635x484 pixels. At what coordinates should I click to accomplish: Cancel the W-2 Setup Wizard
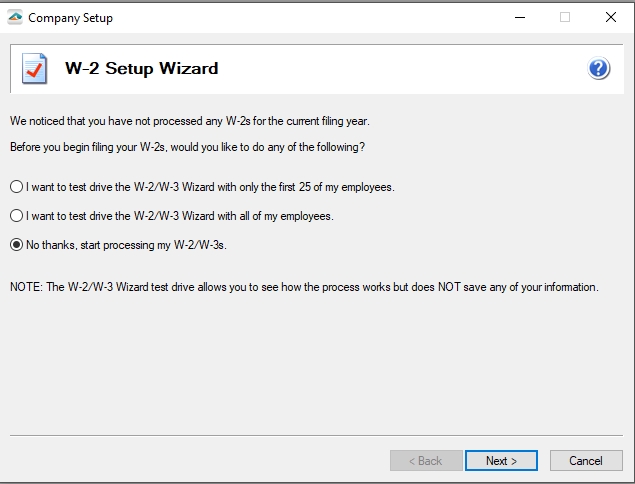tap(586, 461)
